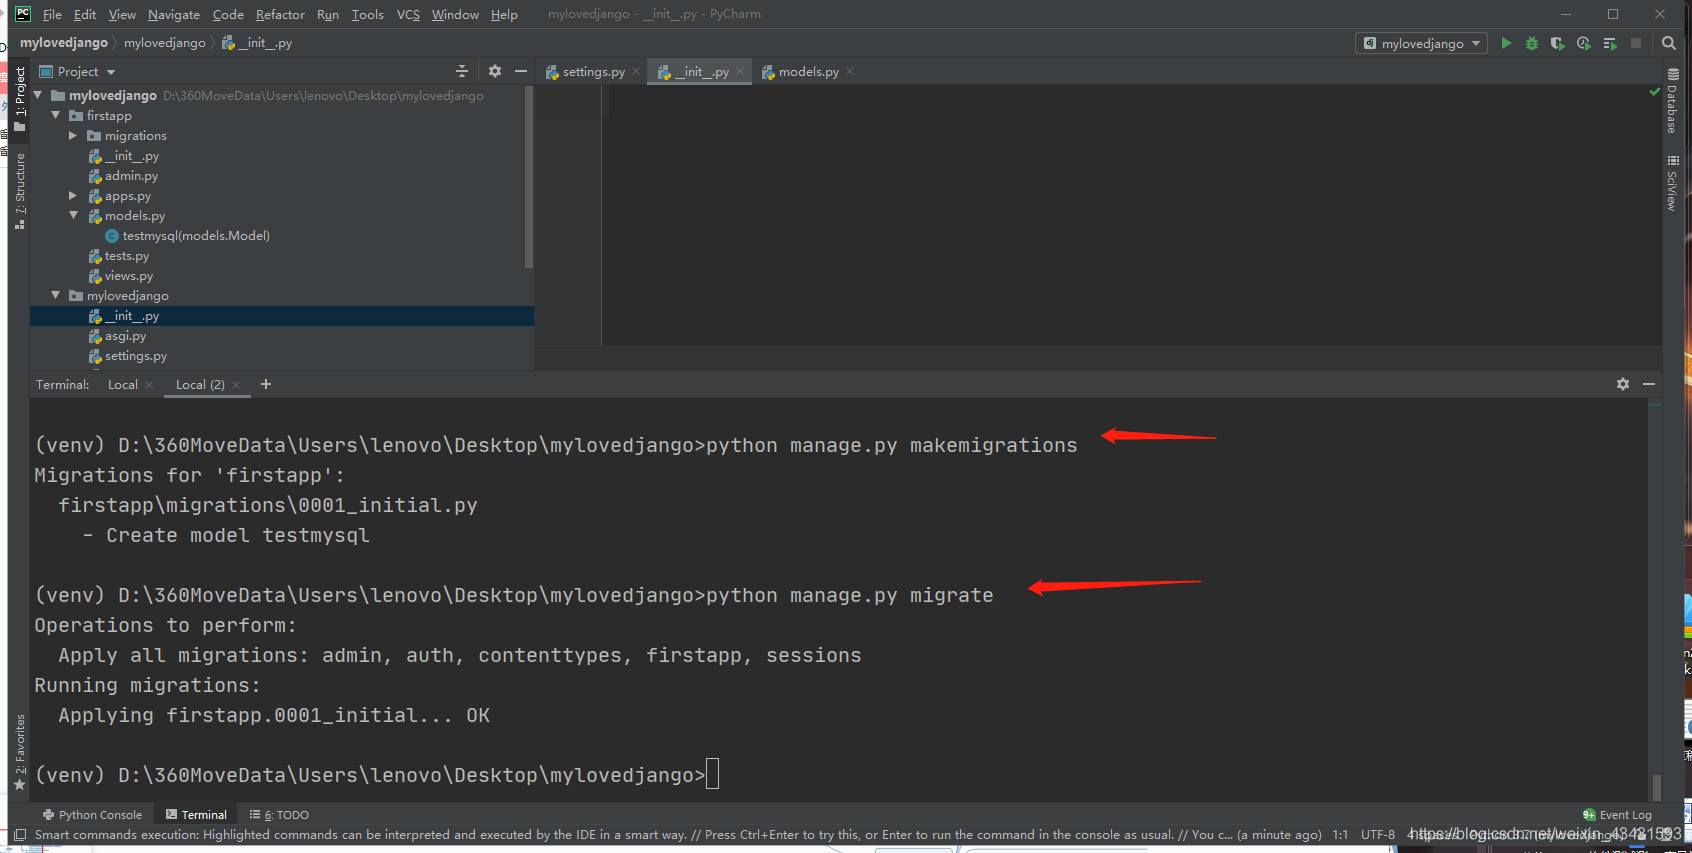Open the VCS menu
The width and height of the screenshot is (1692, 853).
[x=408, y=14]
